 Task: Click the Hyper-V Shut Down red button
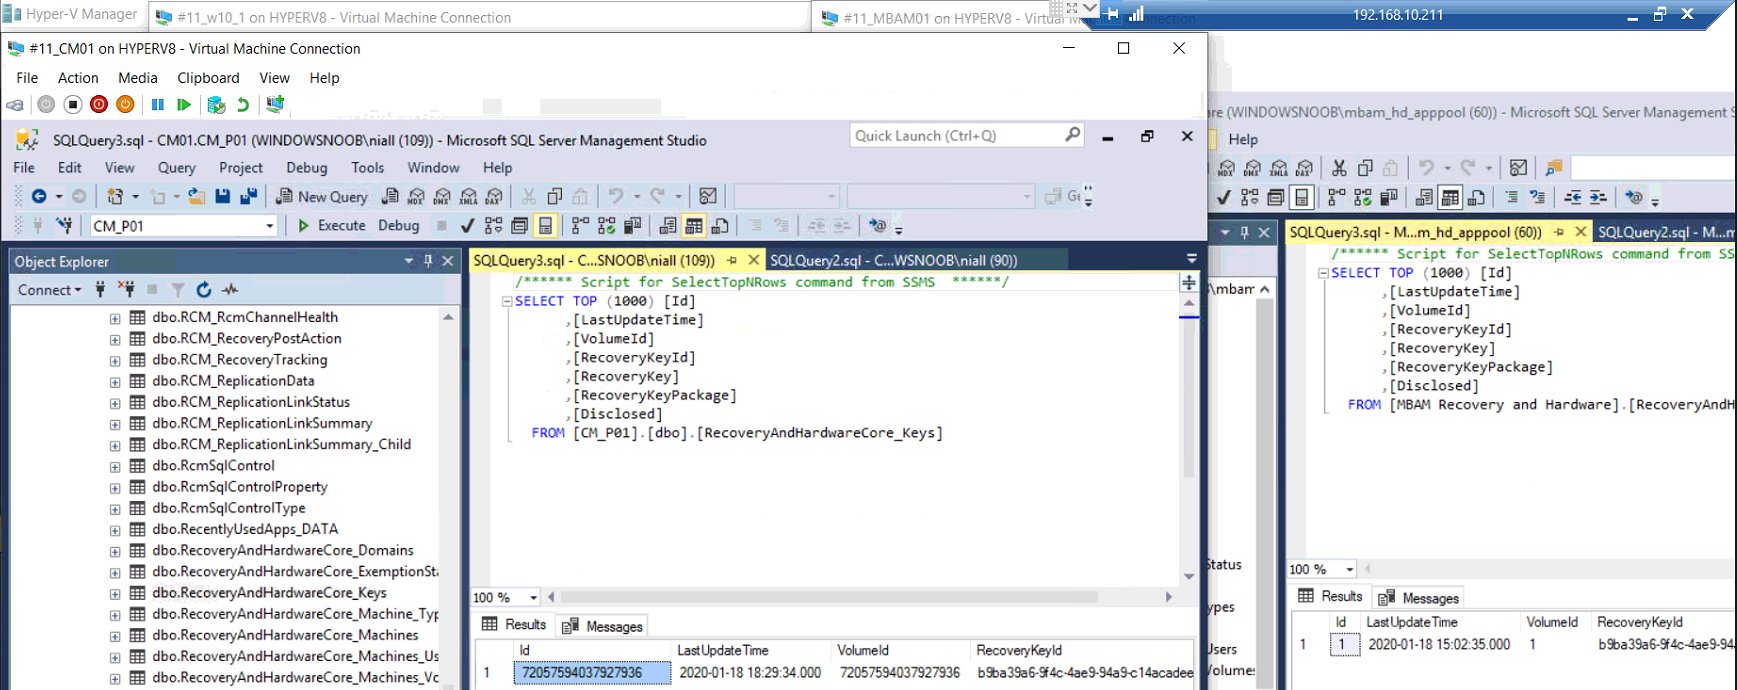click(99, 104)
